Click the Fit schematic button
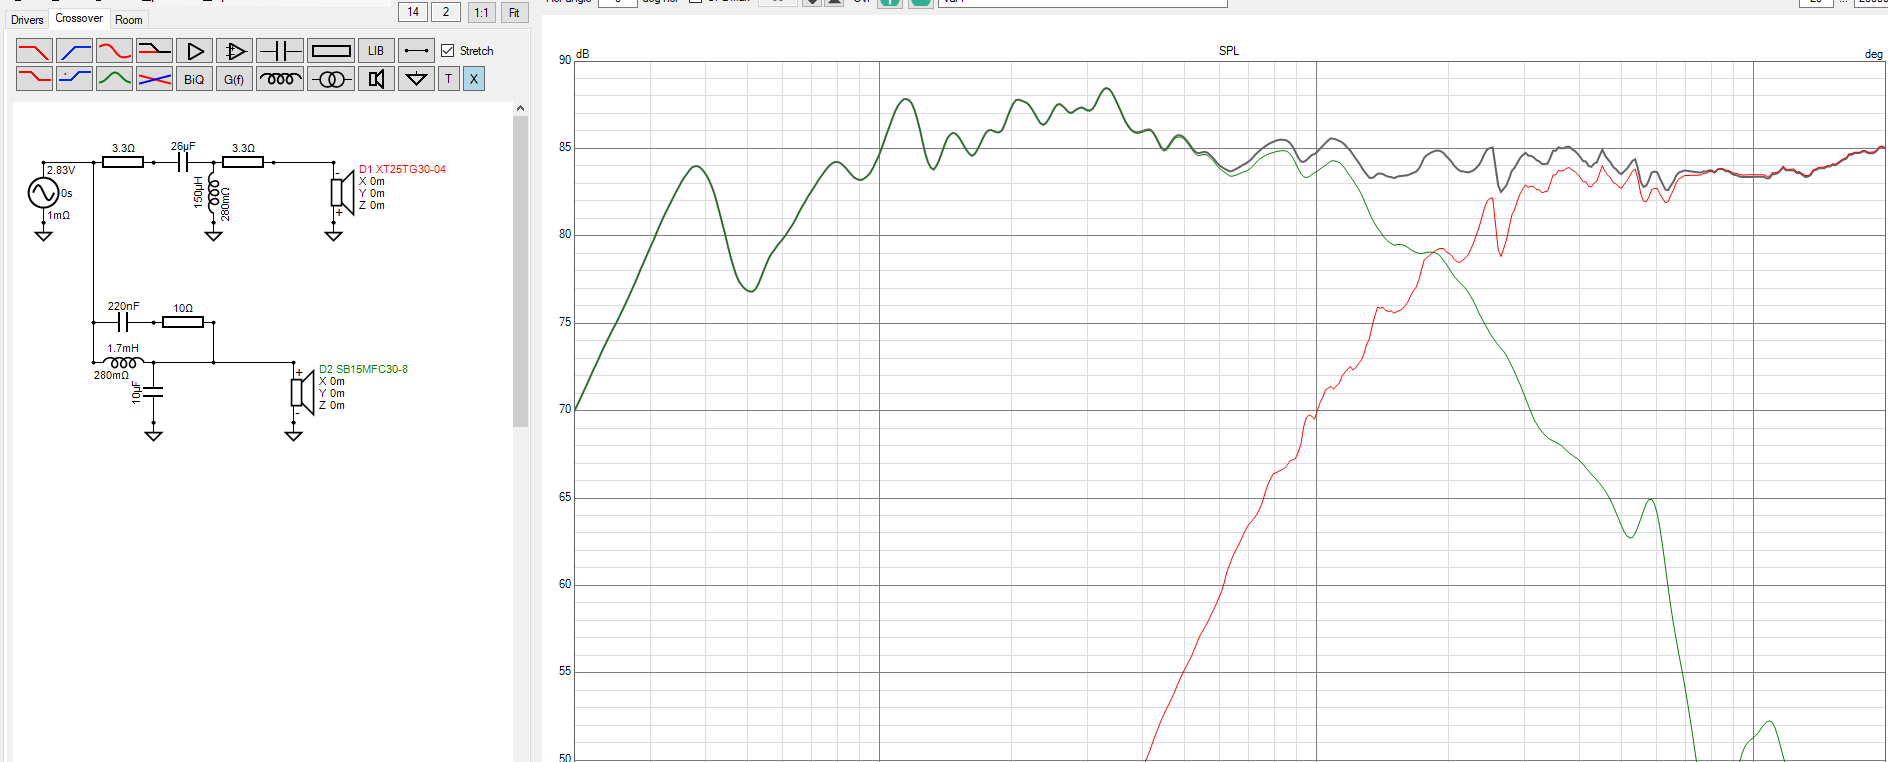 tap(514, 12)
